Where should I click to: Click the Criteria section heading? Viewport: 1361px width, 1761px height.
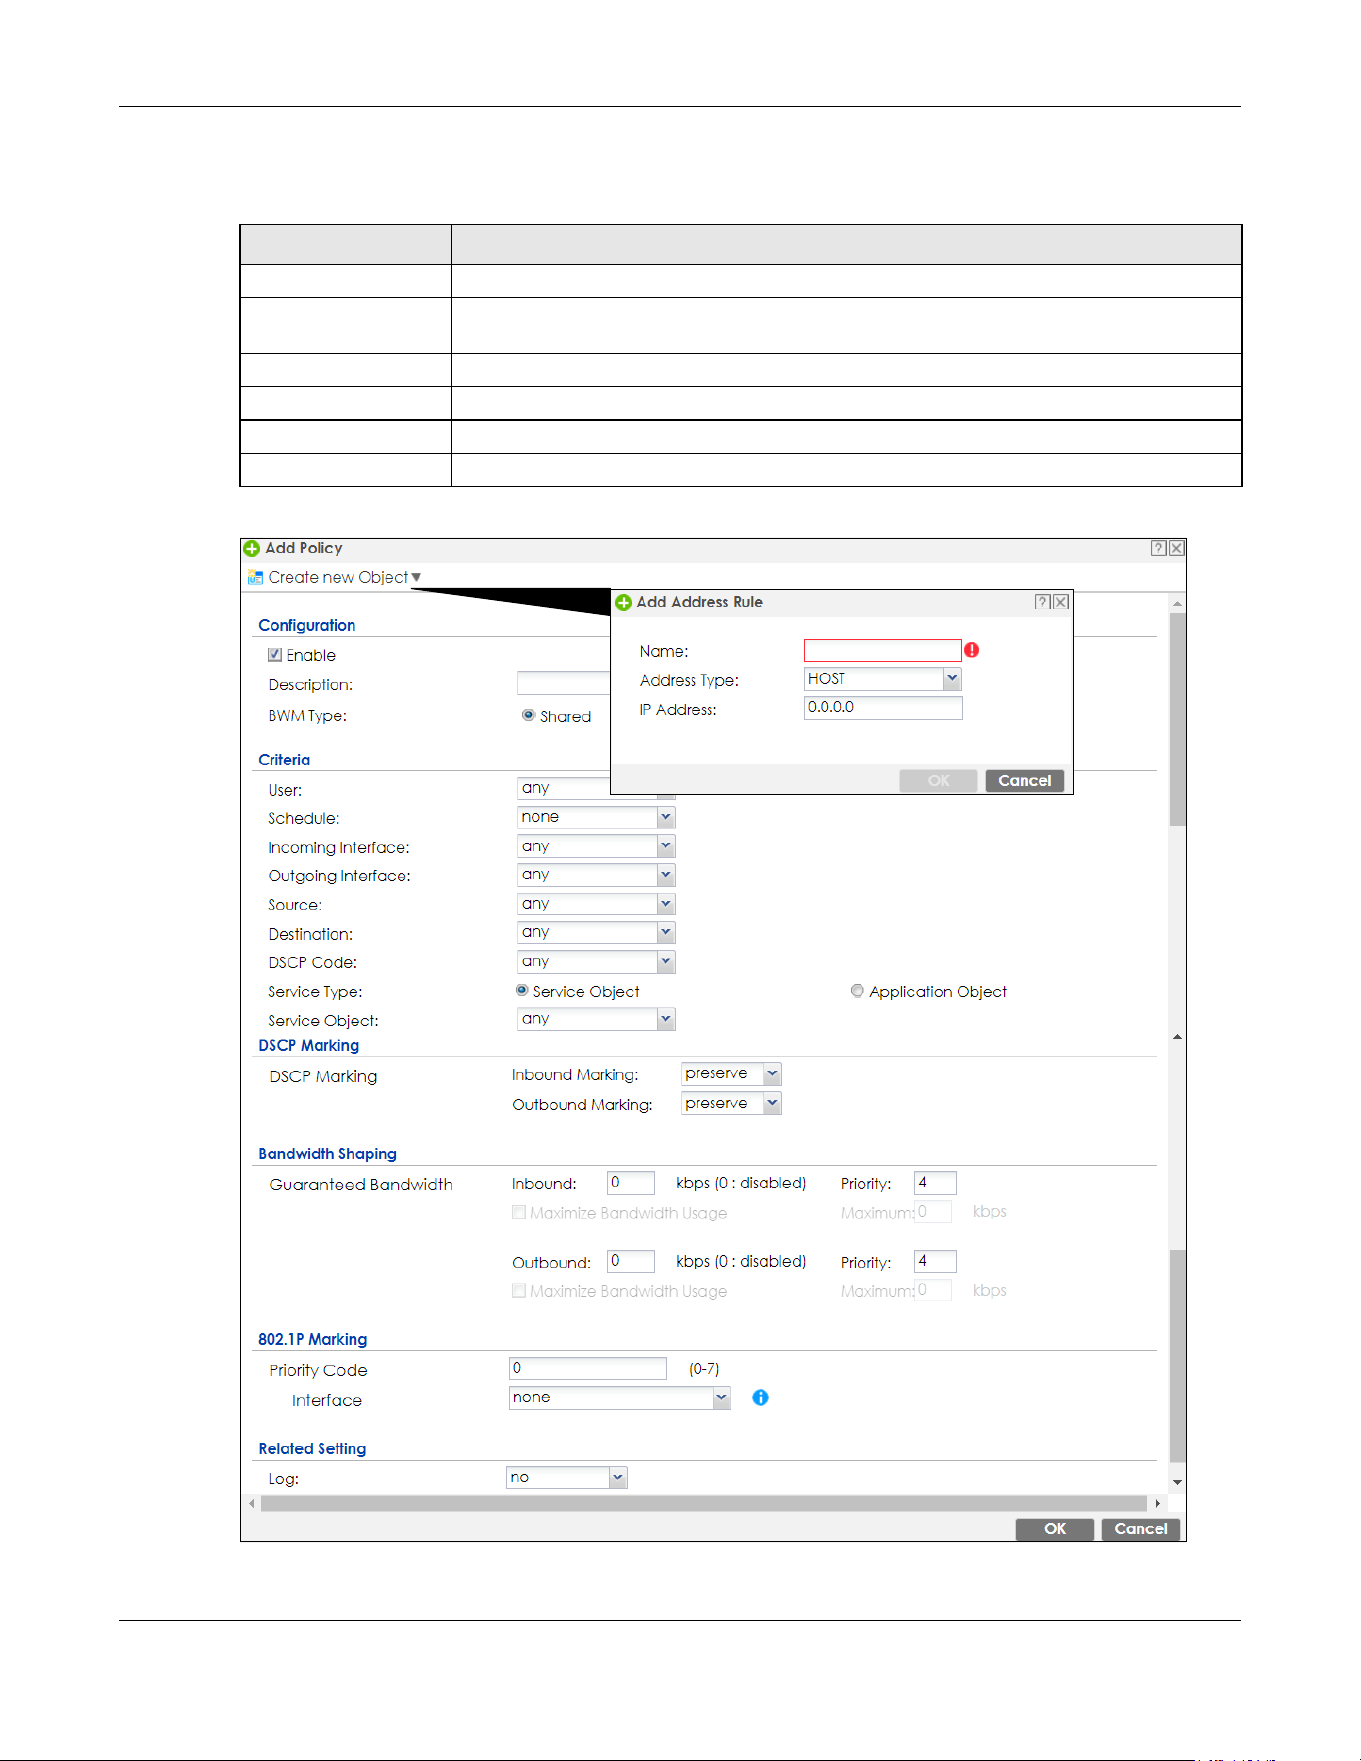(x=284, y=760)
